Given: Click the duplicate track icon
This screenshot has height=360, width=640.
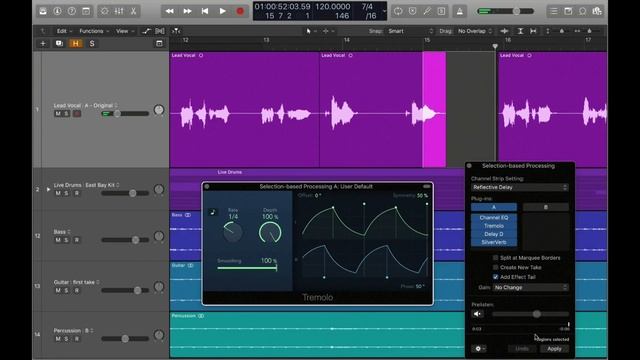Looking at the screenshot, I should coord(59,43).
